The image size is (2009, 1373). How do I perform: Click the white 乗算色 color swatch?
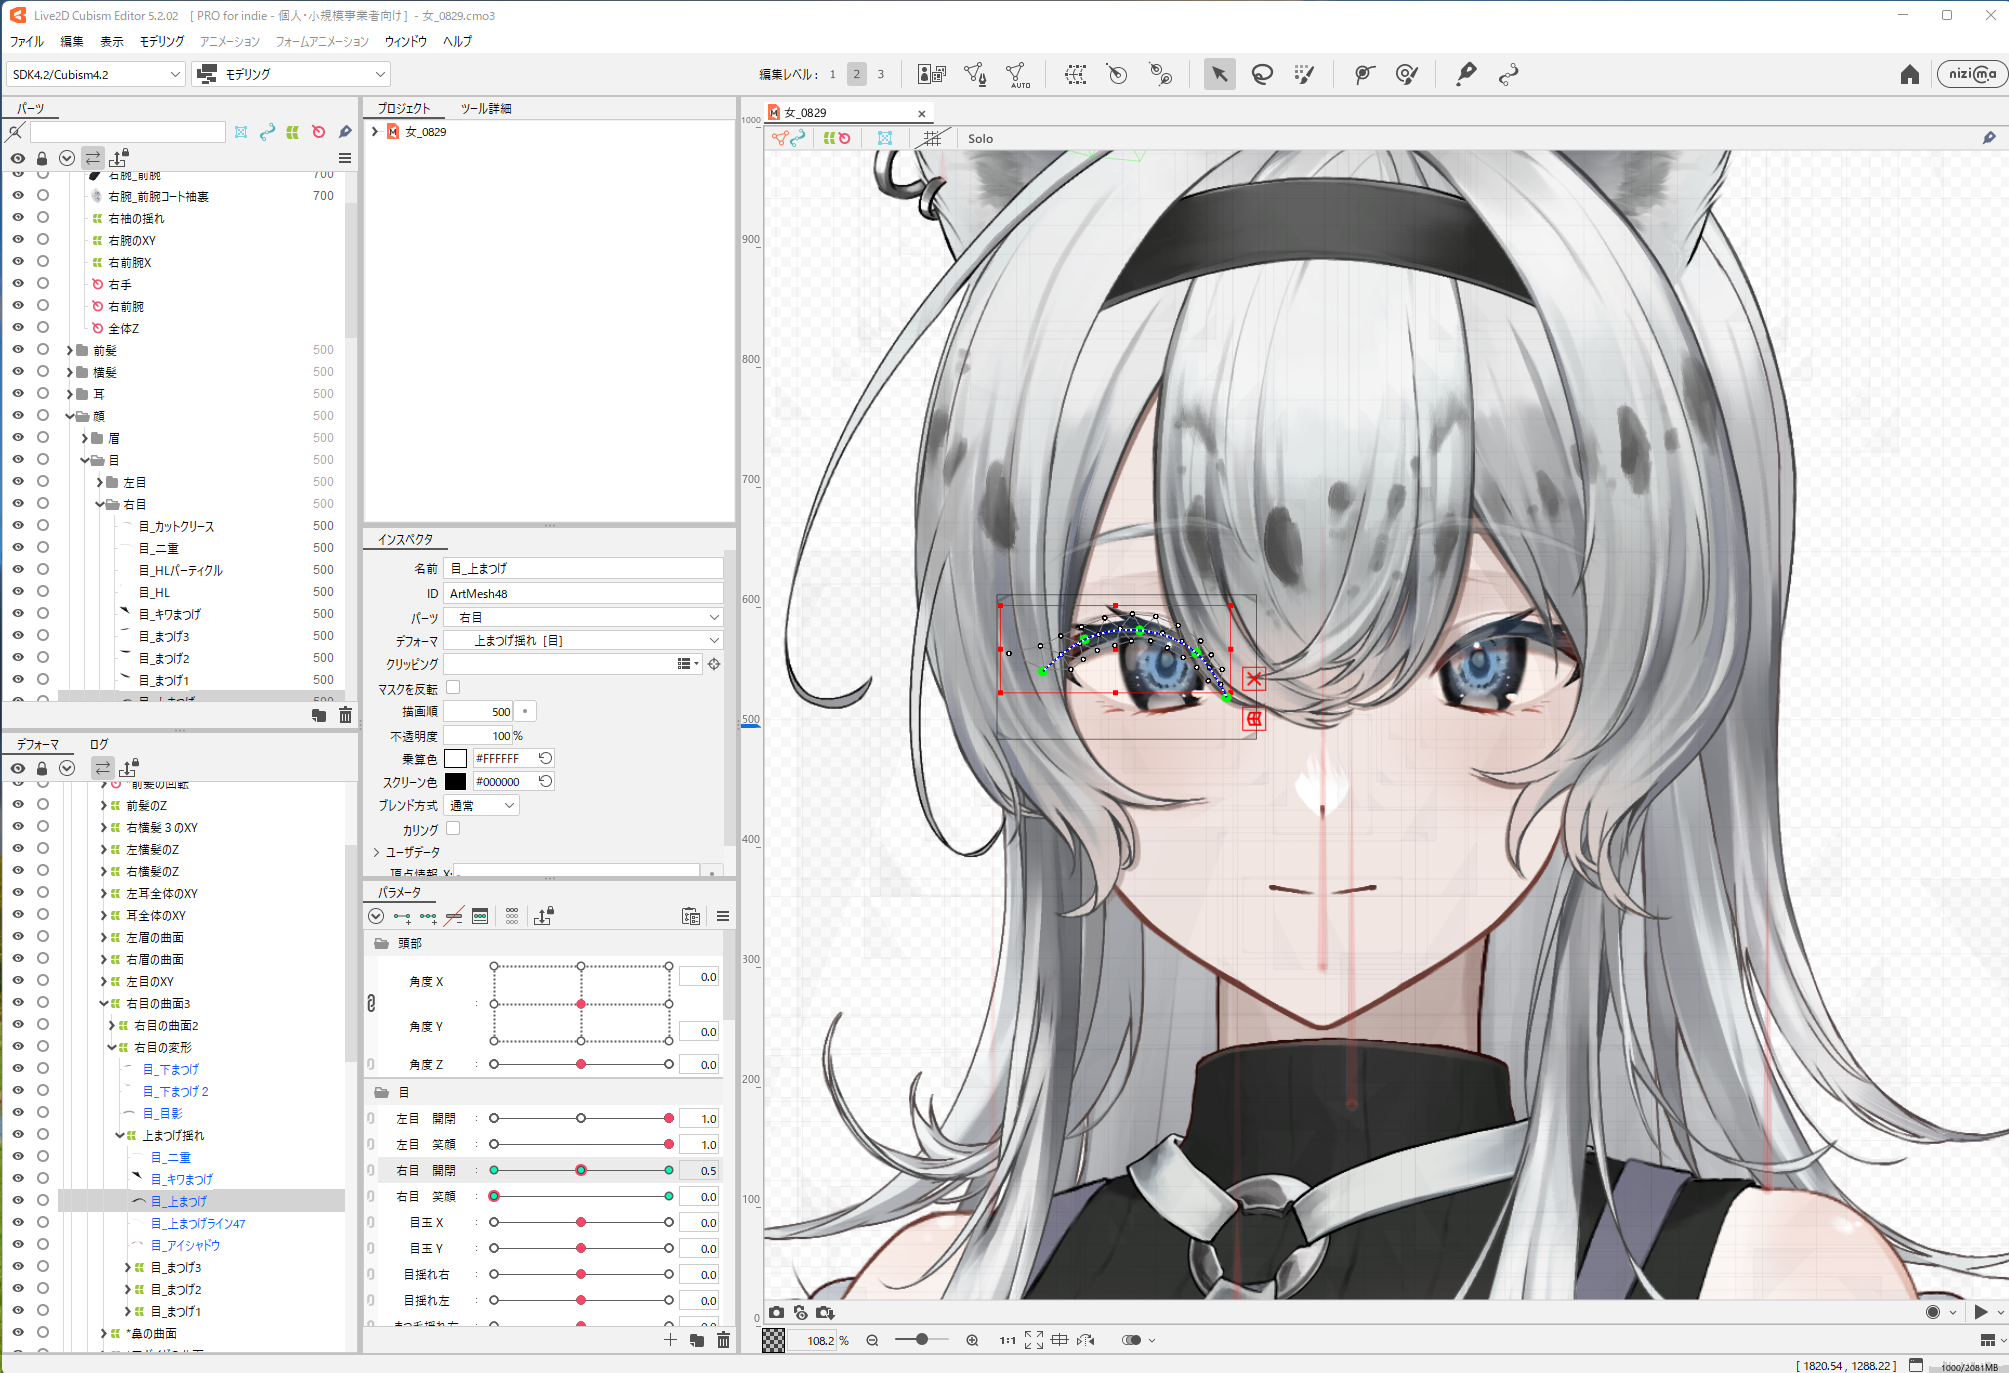455,759
